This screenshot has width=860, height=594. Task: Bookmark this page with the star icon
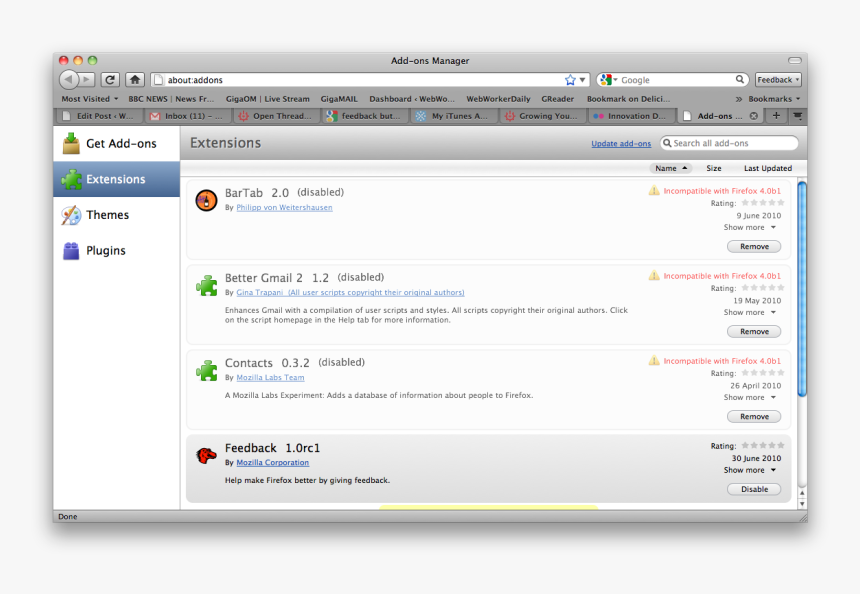coord(570,80)
